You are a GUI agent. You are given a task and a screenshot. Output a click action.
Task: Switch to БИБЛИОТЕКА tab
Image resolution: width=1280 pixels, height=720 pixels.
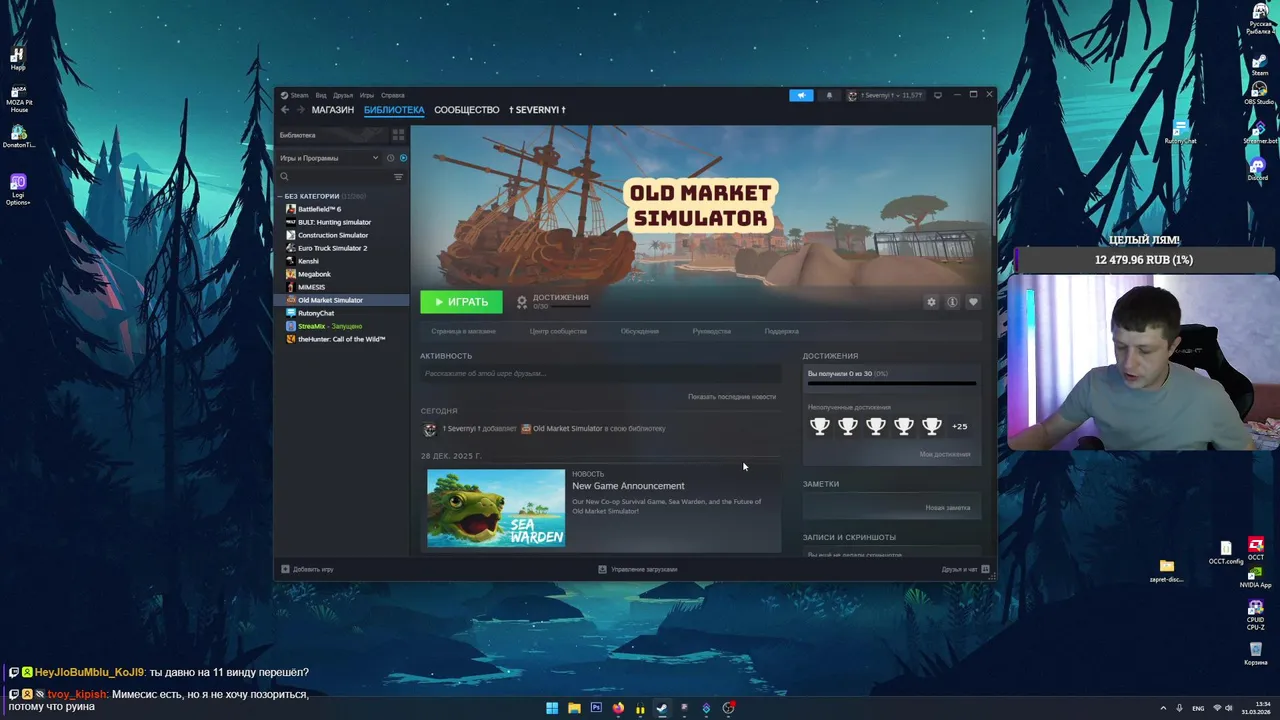click(x=394, y=110)
